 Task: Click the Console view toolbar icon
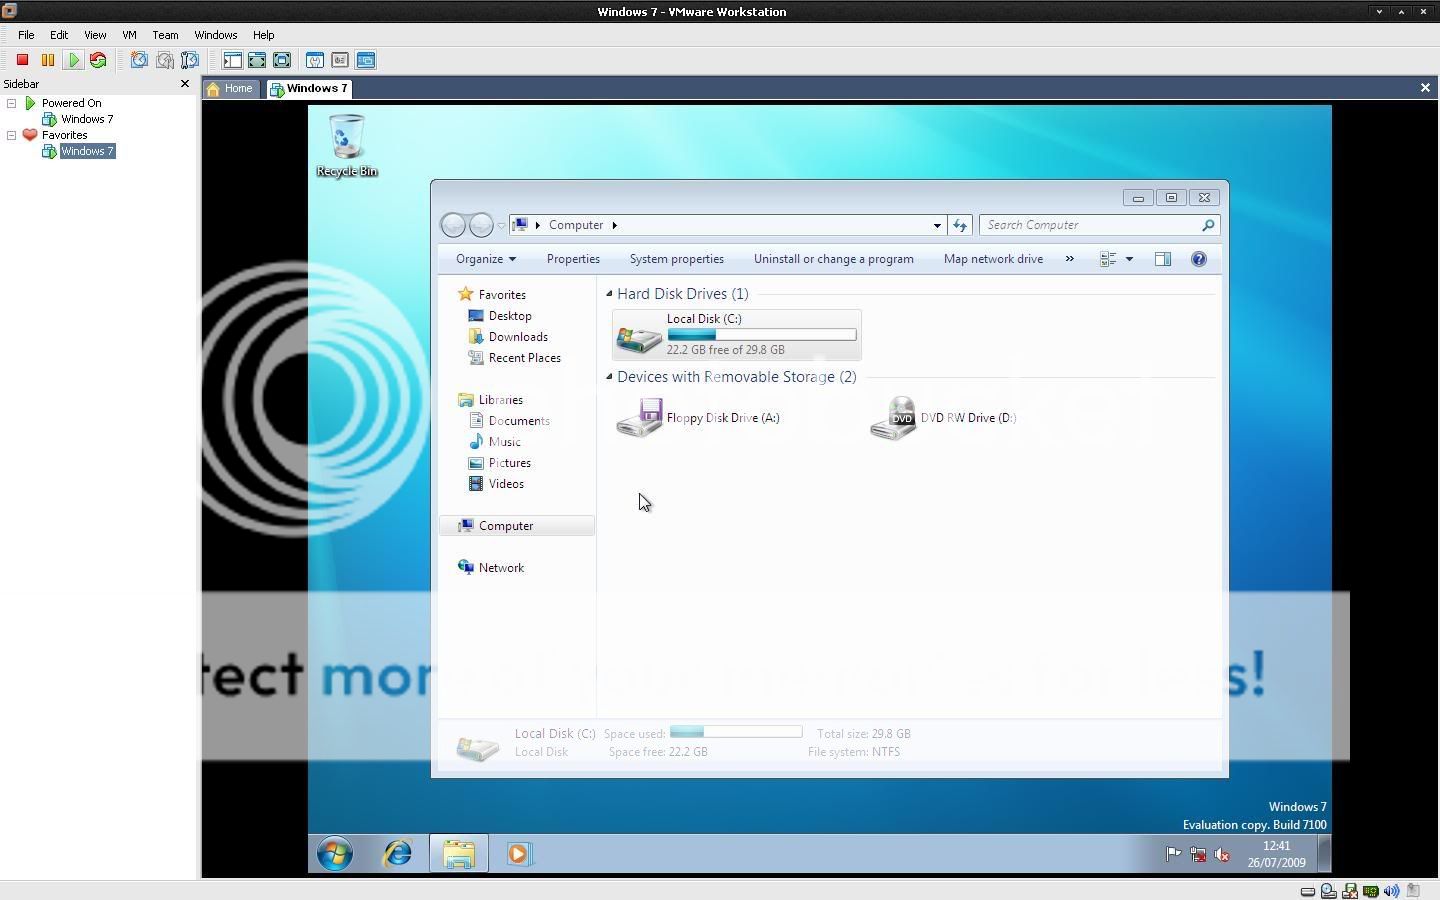[x=366, y=60]
